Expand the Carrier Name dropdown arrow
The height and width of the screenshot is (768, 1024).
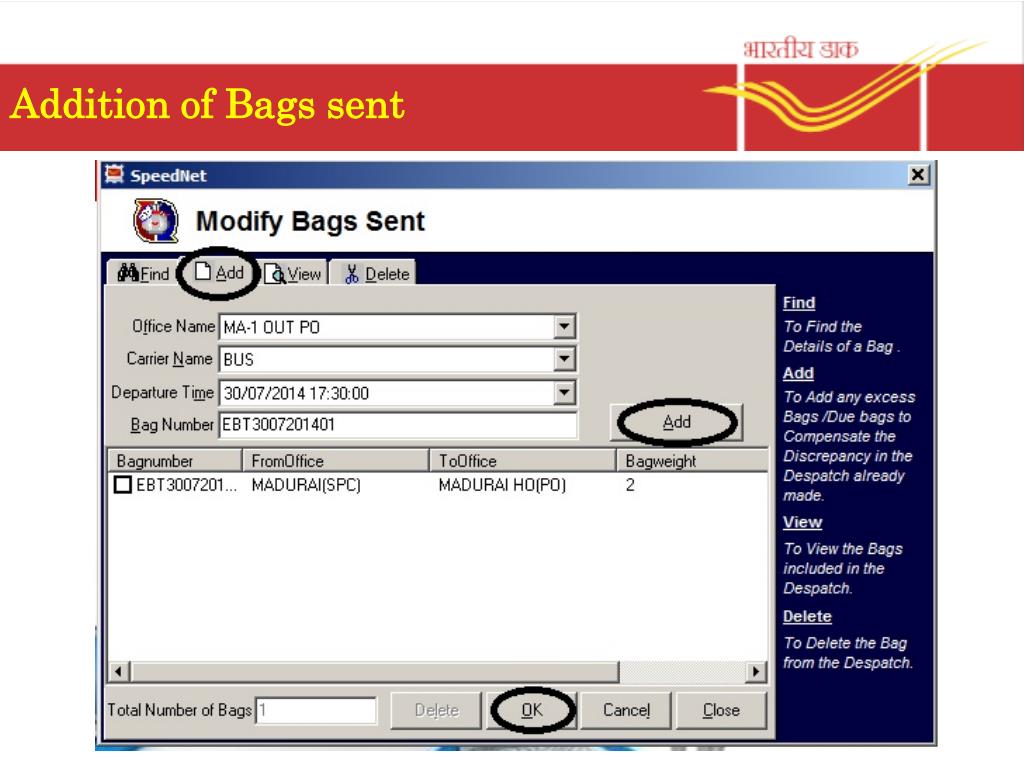click(564, 359)
